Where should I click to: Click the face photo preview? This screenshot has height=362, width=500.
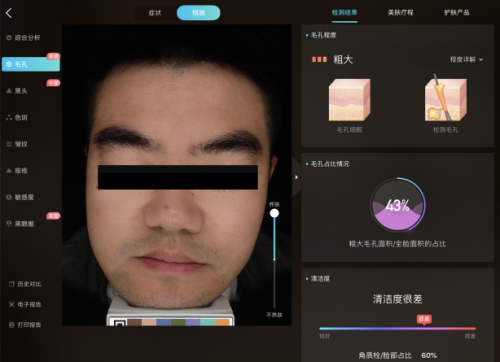point(177,175)
